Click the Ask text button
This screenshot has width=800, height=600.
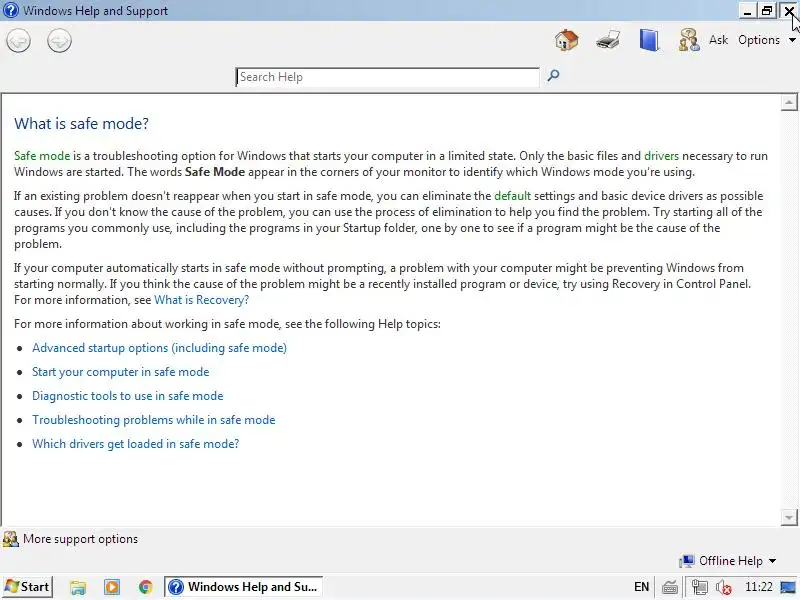(718, 40)
